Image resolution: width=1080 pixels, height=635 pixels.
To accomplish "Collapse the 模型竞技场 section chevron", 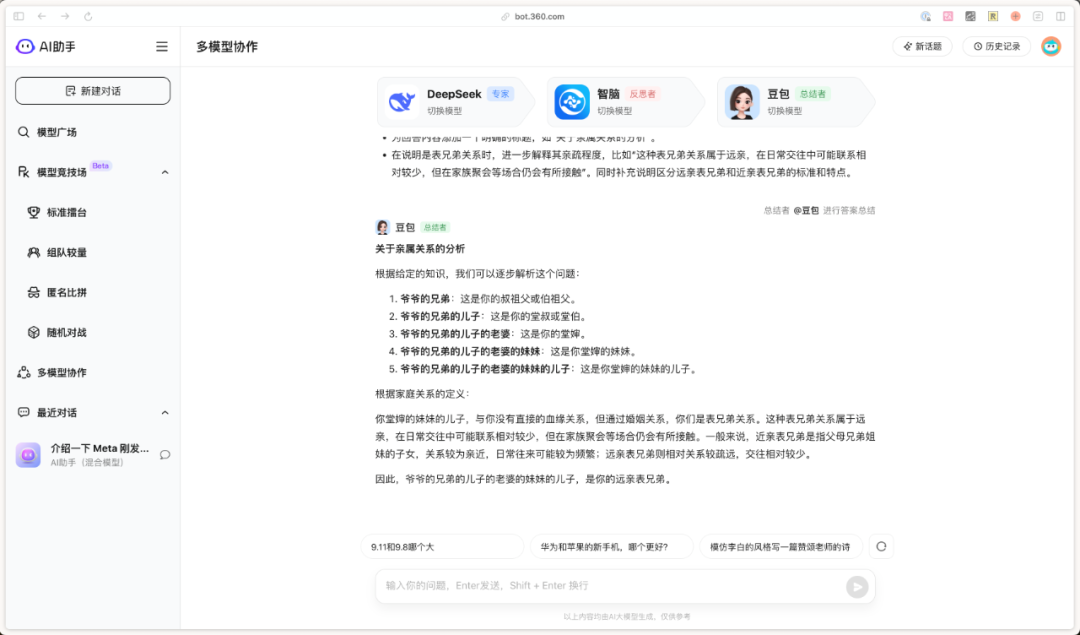I will [165, 172].
